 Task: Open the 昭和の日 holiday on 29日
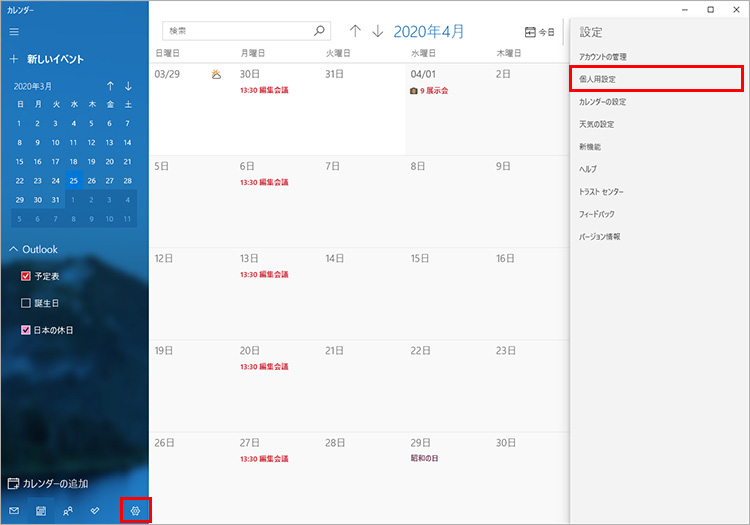click(x=424, y=458)
